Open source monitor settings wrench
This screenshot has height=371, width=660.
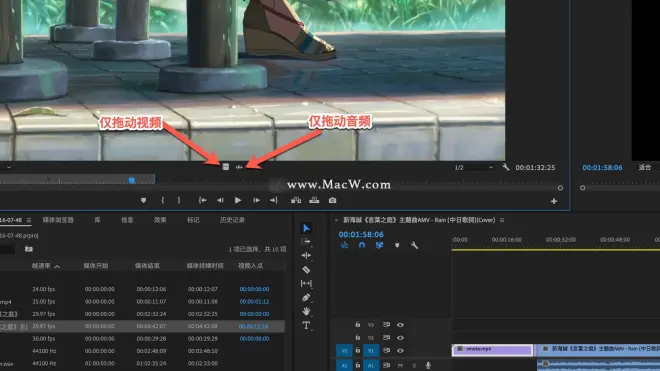tap(506, 167)
